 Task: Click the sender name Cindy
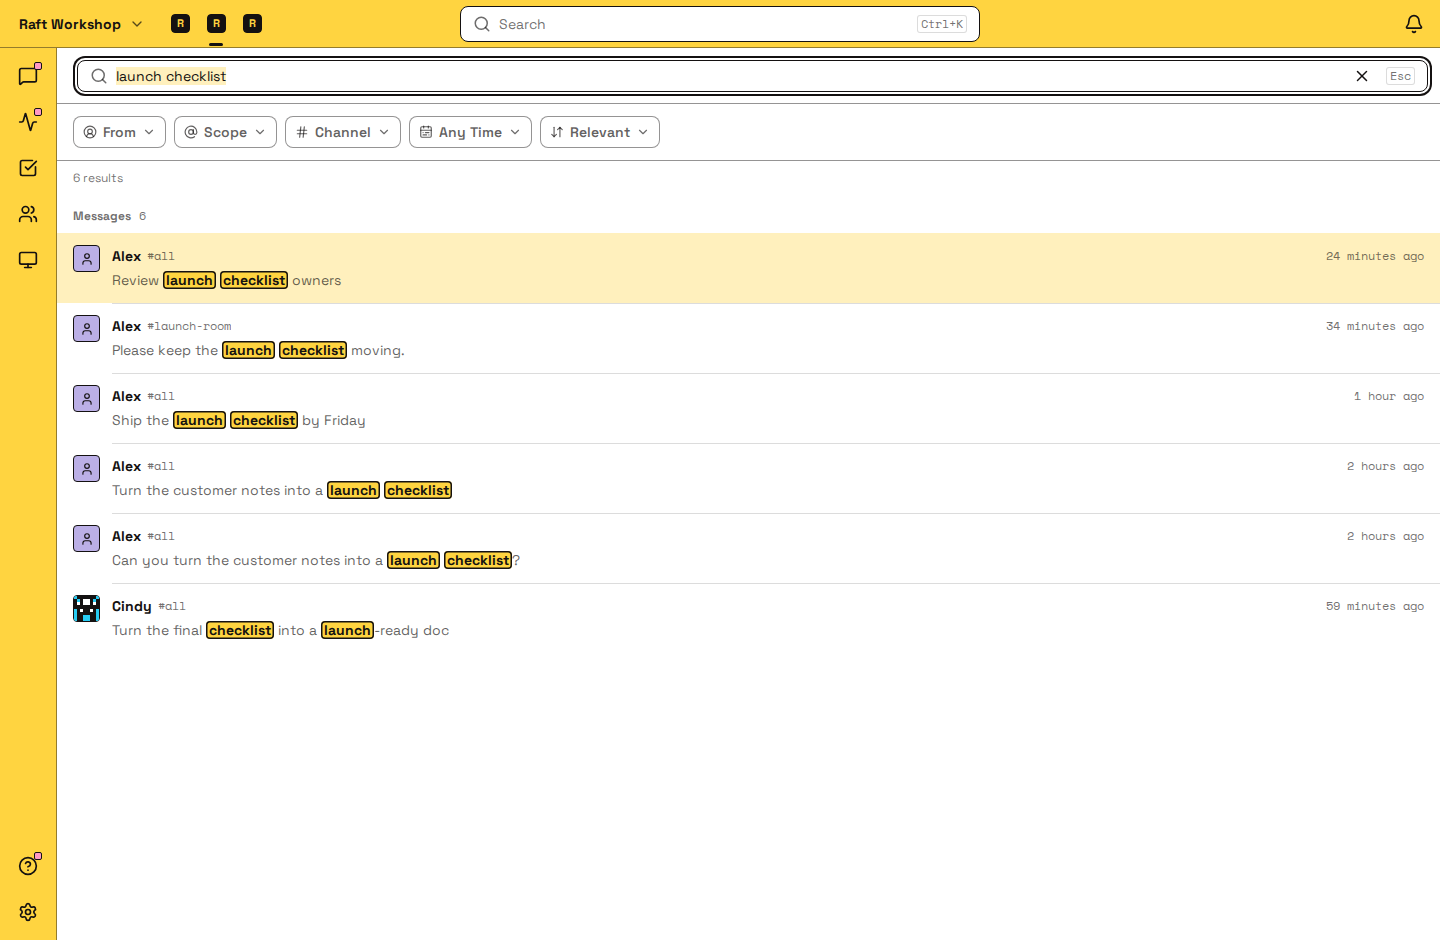pos(132,606)
